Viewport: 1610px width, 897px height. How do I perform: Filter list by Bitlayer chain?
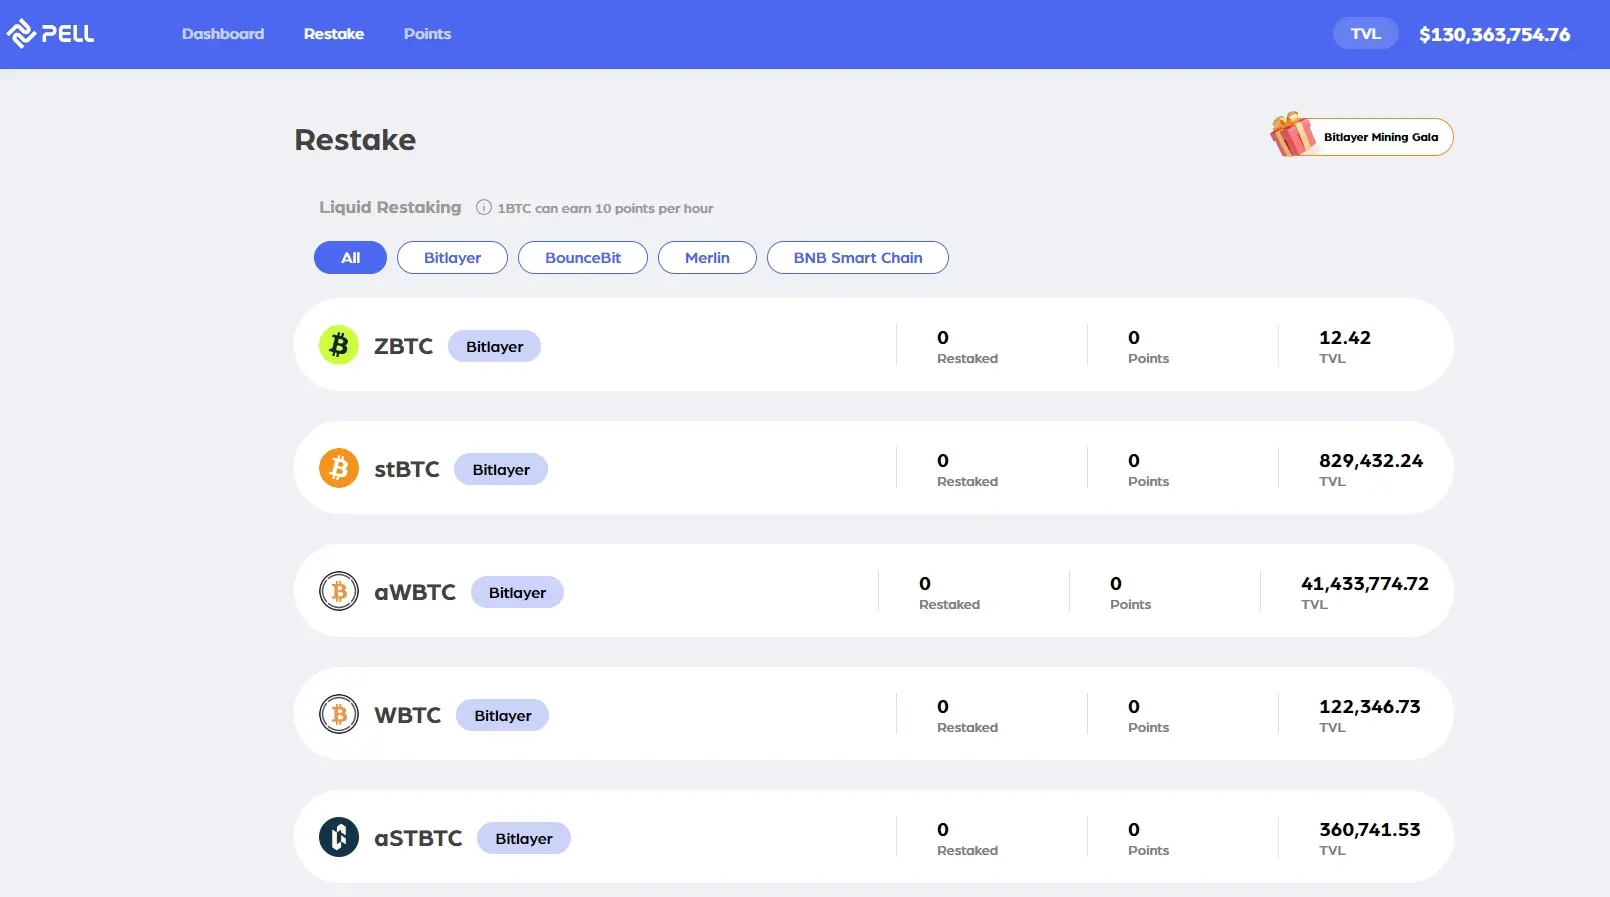pyautogui.click(x=452, y=258)
